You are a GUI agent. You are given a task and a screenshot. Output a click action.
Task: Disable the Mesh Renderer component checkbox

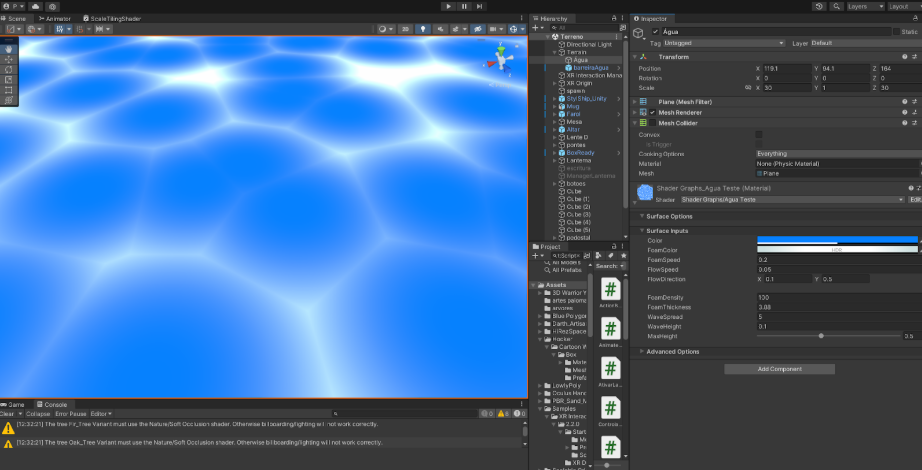click(653, 112)
